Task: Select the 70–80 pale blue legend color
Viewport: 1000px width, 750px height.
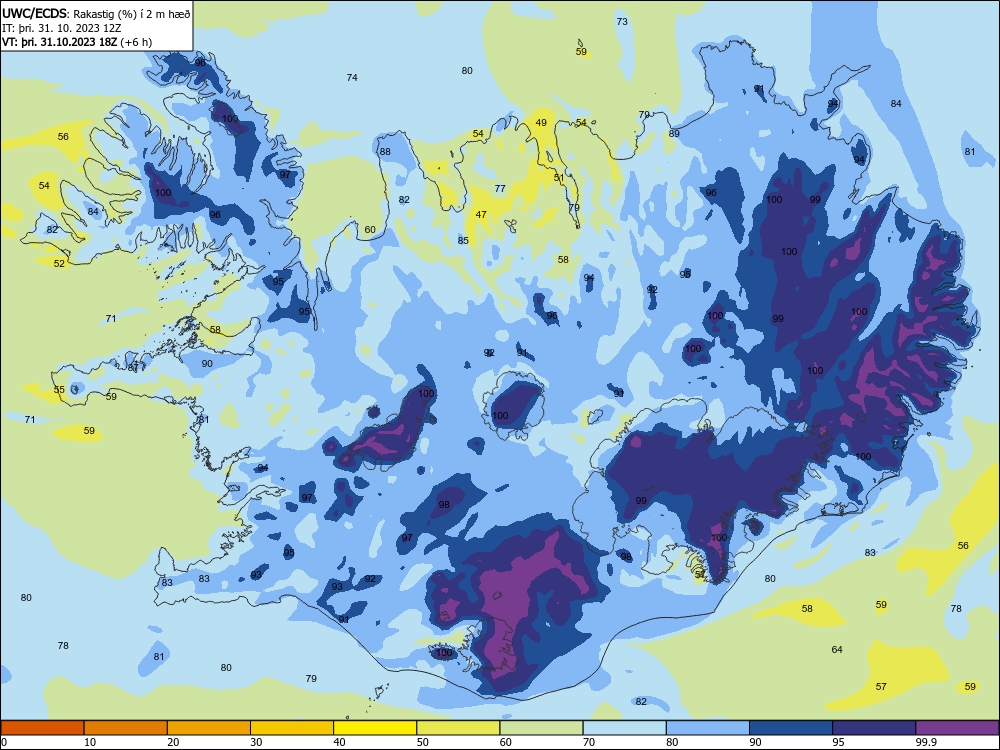Action: click(x=624, y=728)
